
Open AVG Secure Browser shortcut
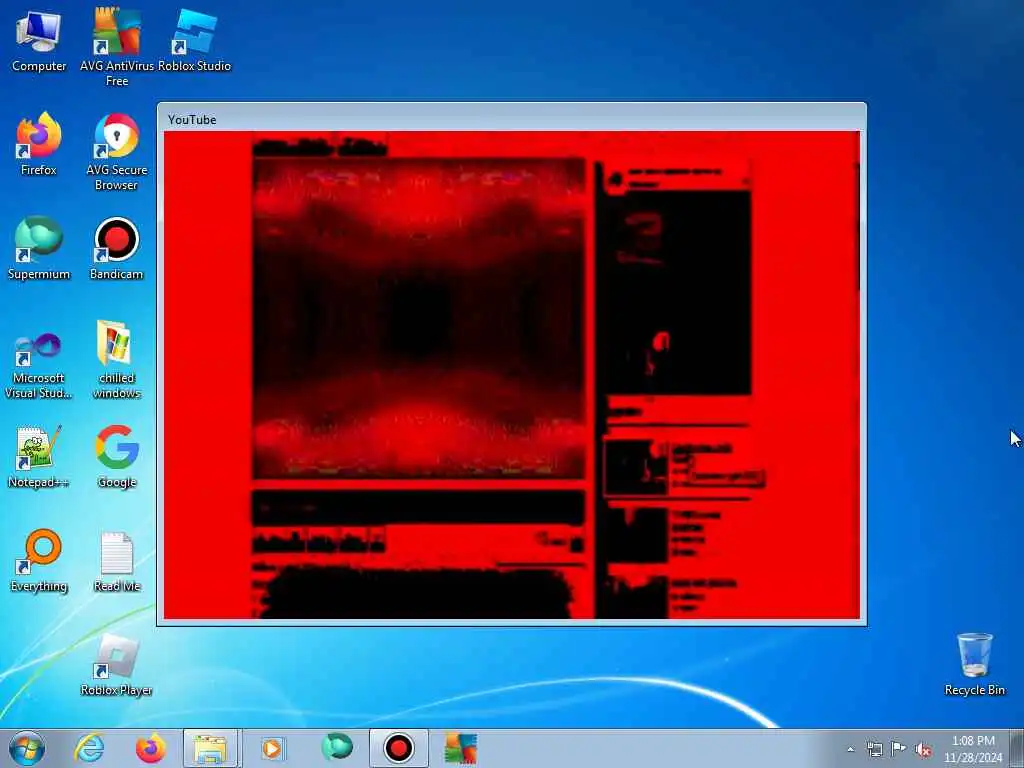coord(116,152)
